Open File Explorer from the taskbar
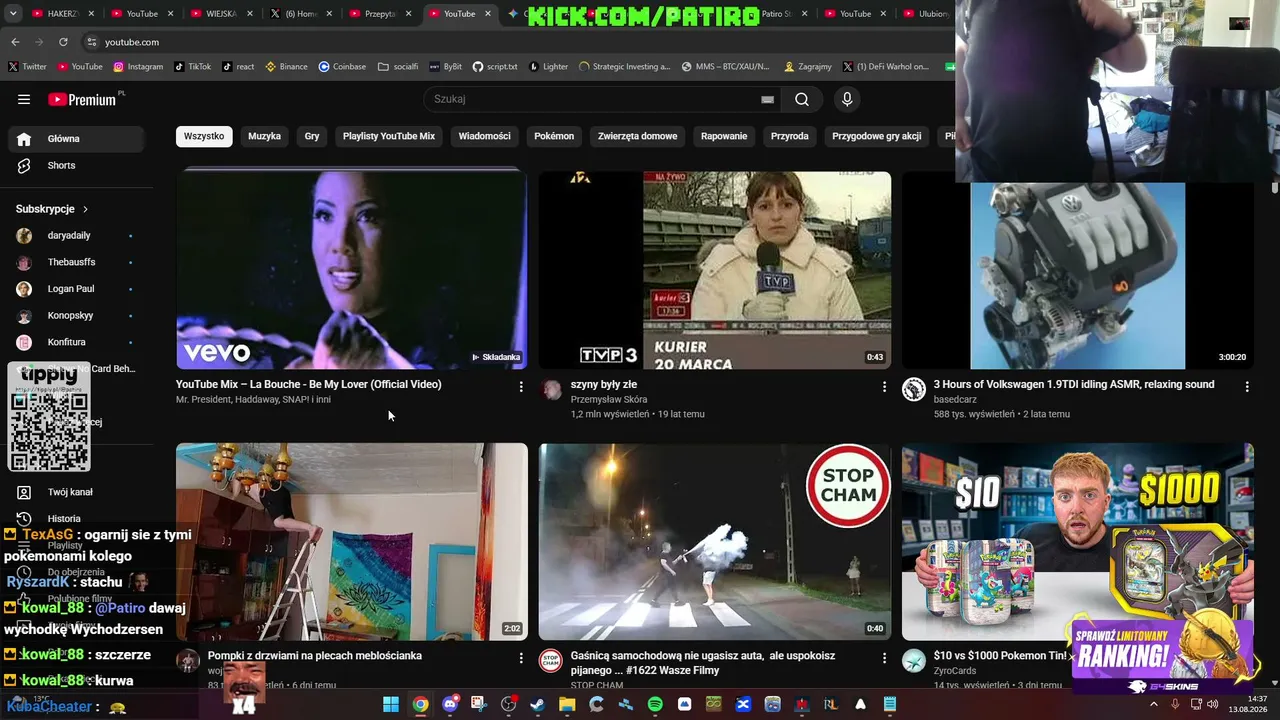 [x=567, y=704]
